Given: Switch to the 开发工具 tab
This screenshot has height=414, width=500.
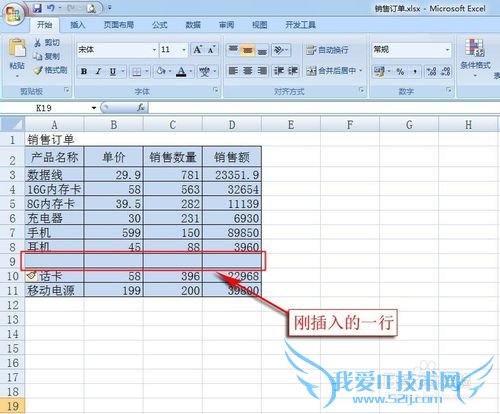Looking at the screenshot, I should (x=300, y=25).
